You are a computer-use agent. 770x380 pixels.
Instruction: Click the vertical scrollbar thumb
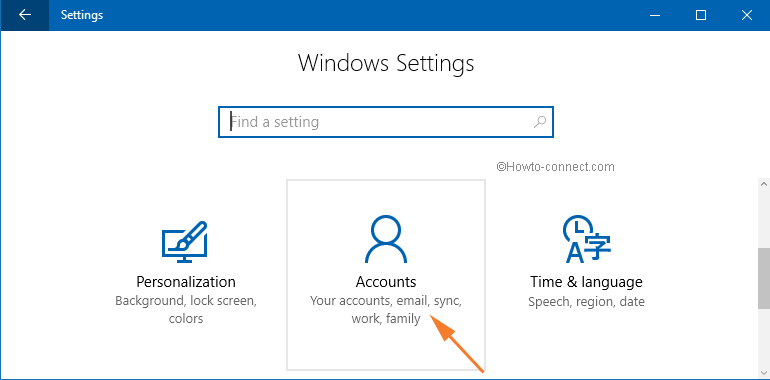tap(764, 278)
